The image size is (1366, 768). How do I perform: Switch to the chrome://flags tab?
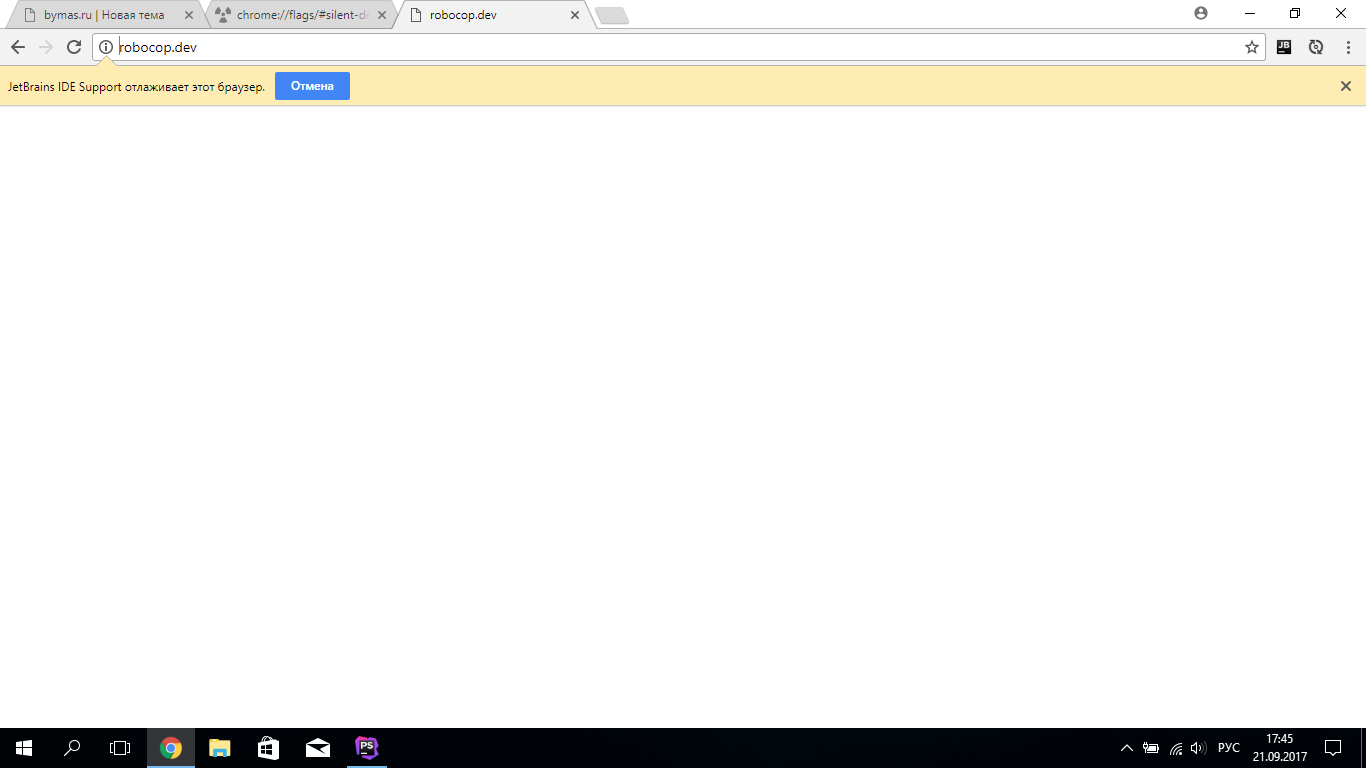[x=295, y=15]
